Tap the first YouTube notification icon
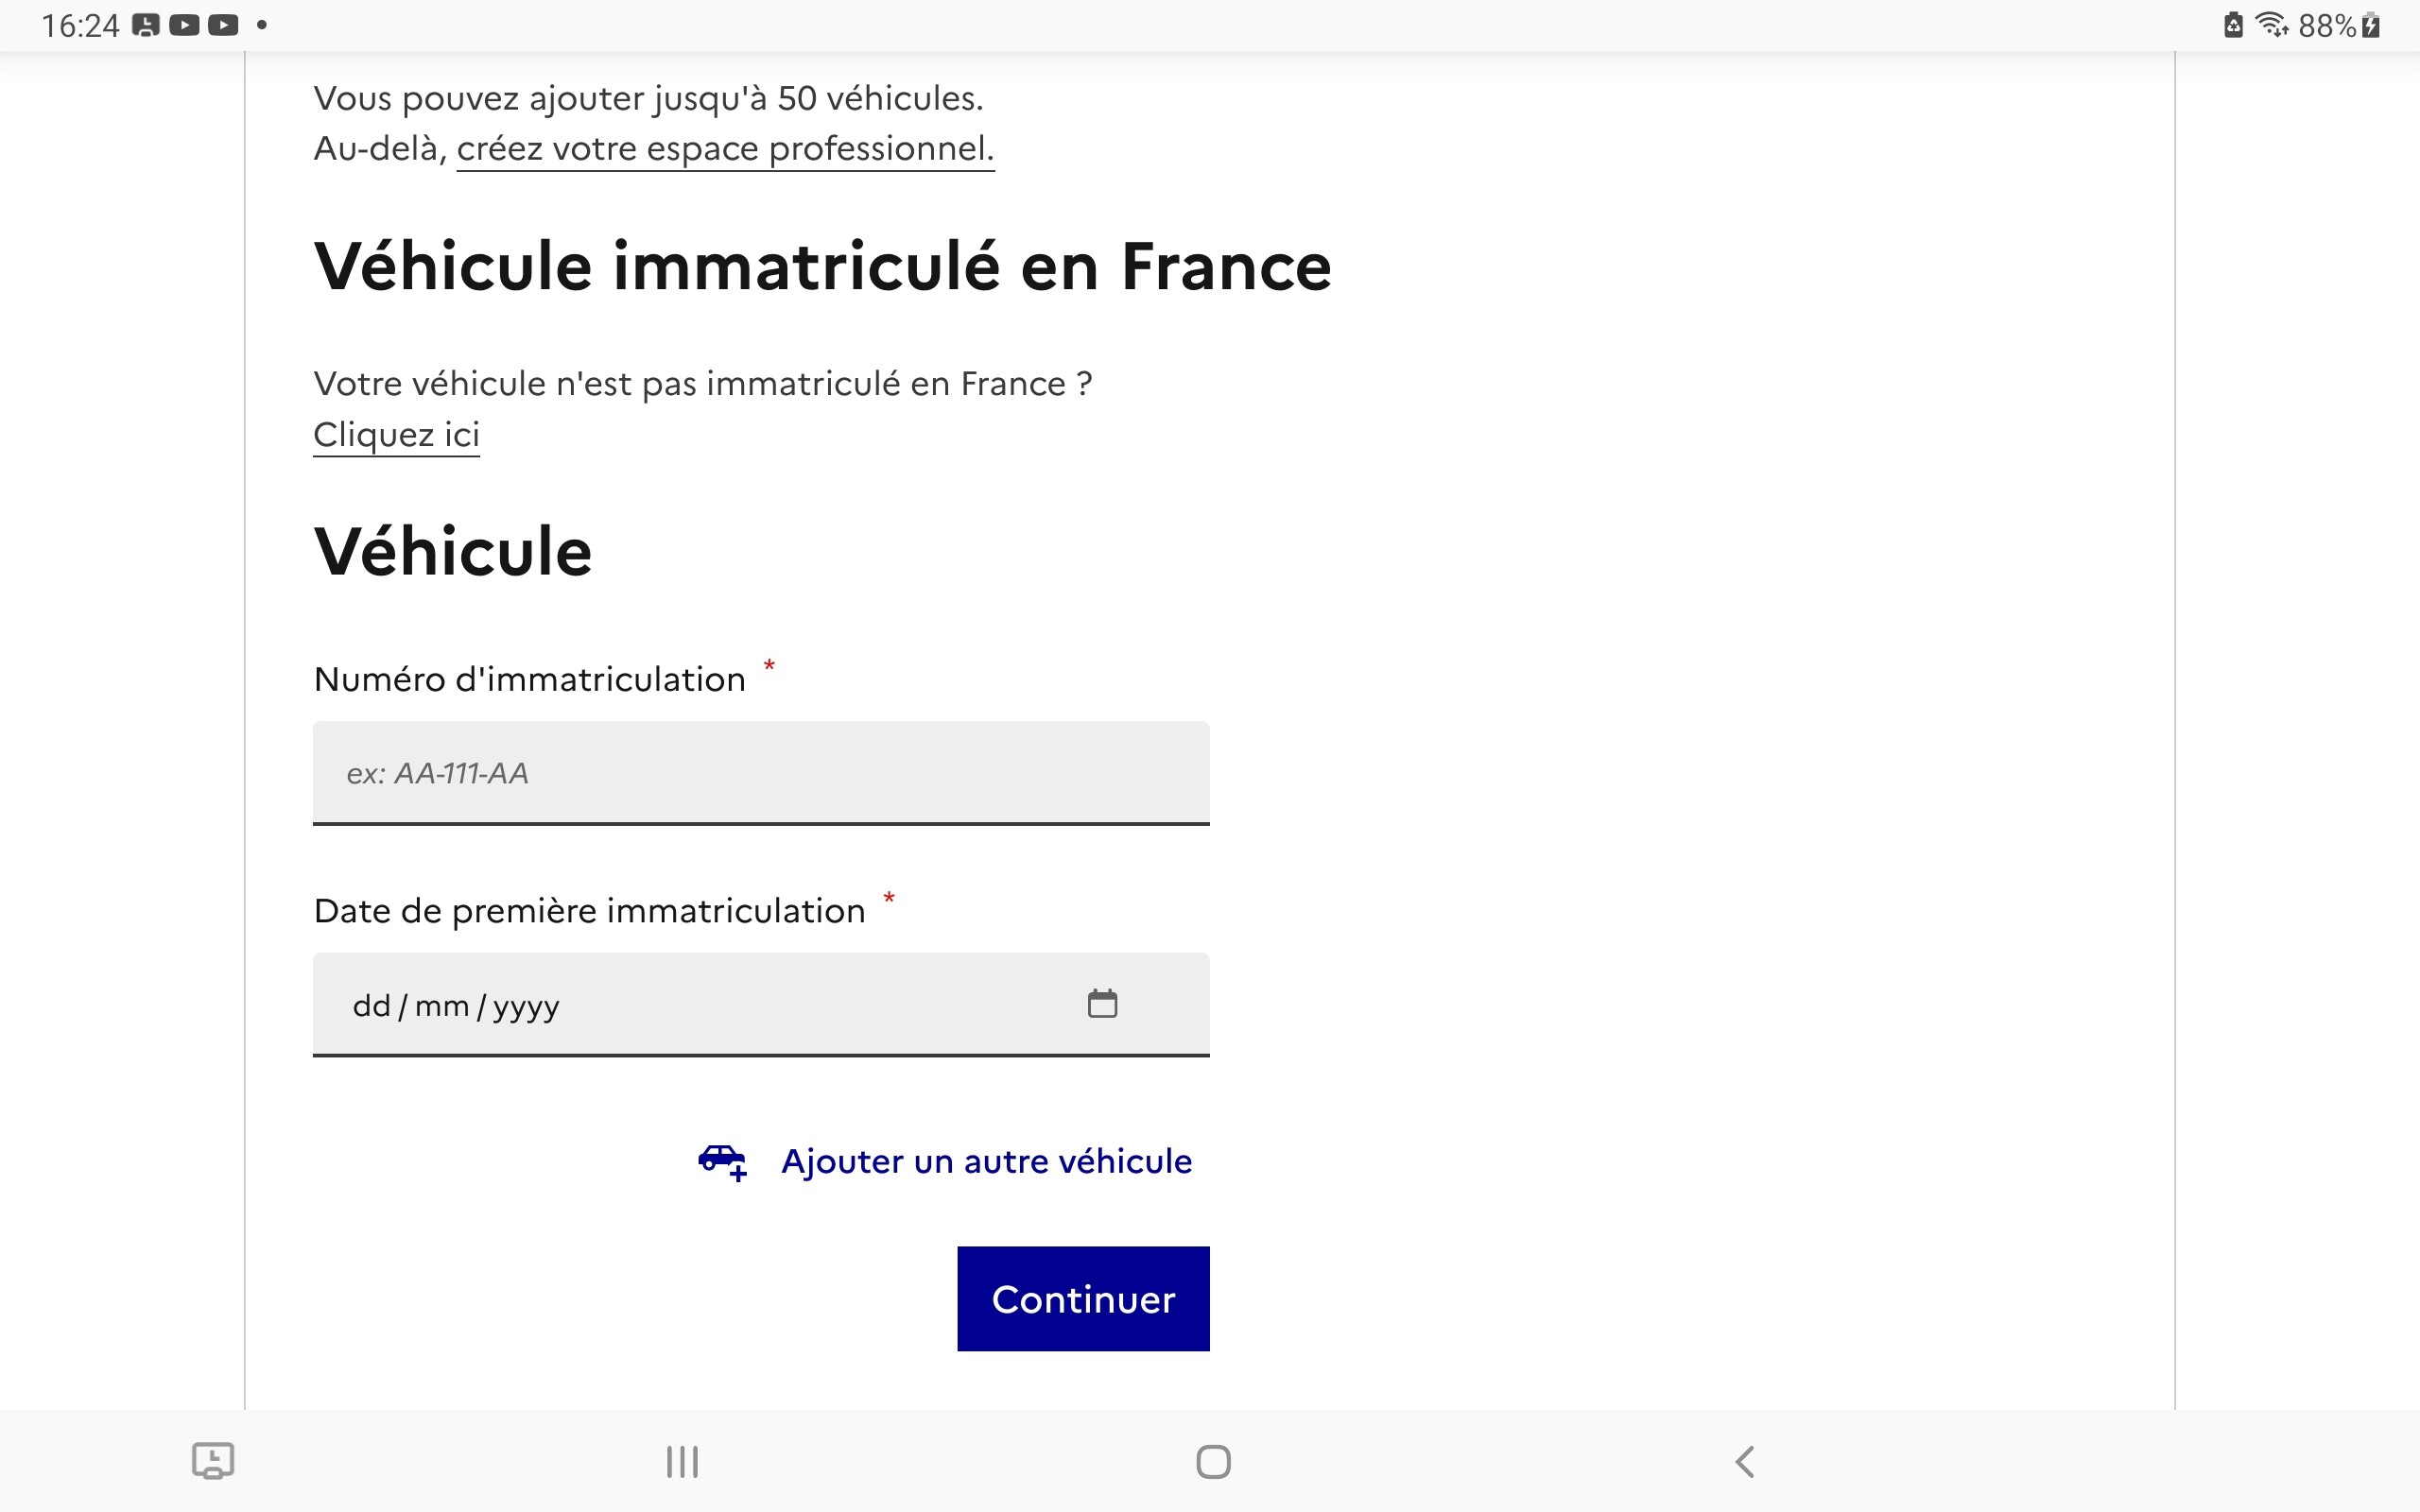 (184, 25)
